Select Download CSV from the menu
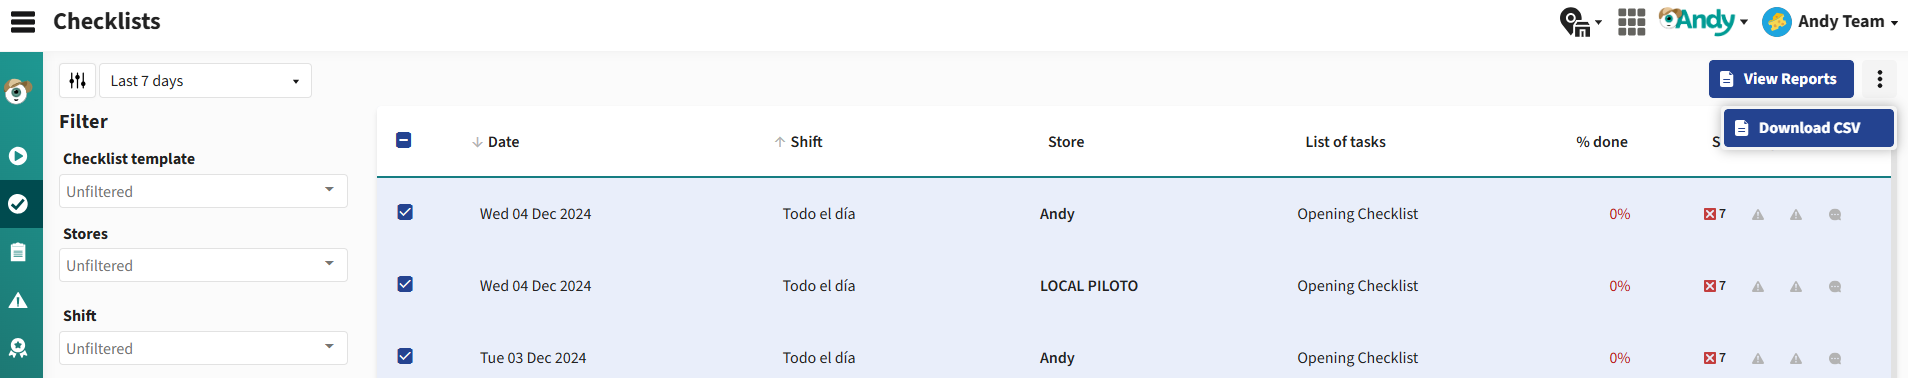 point(1808,128)
